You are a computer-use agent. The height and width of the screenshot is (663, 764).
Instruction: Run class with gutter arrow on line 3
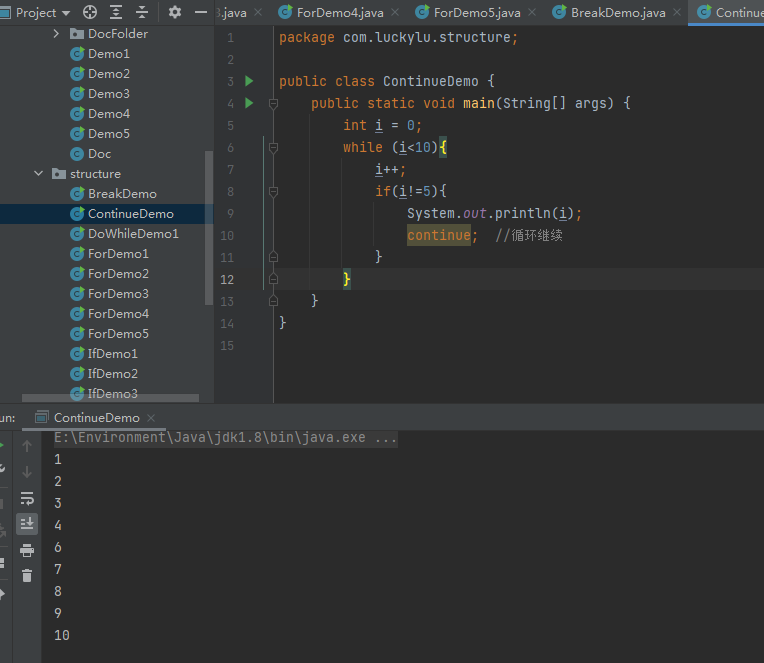(249, 81)
